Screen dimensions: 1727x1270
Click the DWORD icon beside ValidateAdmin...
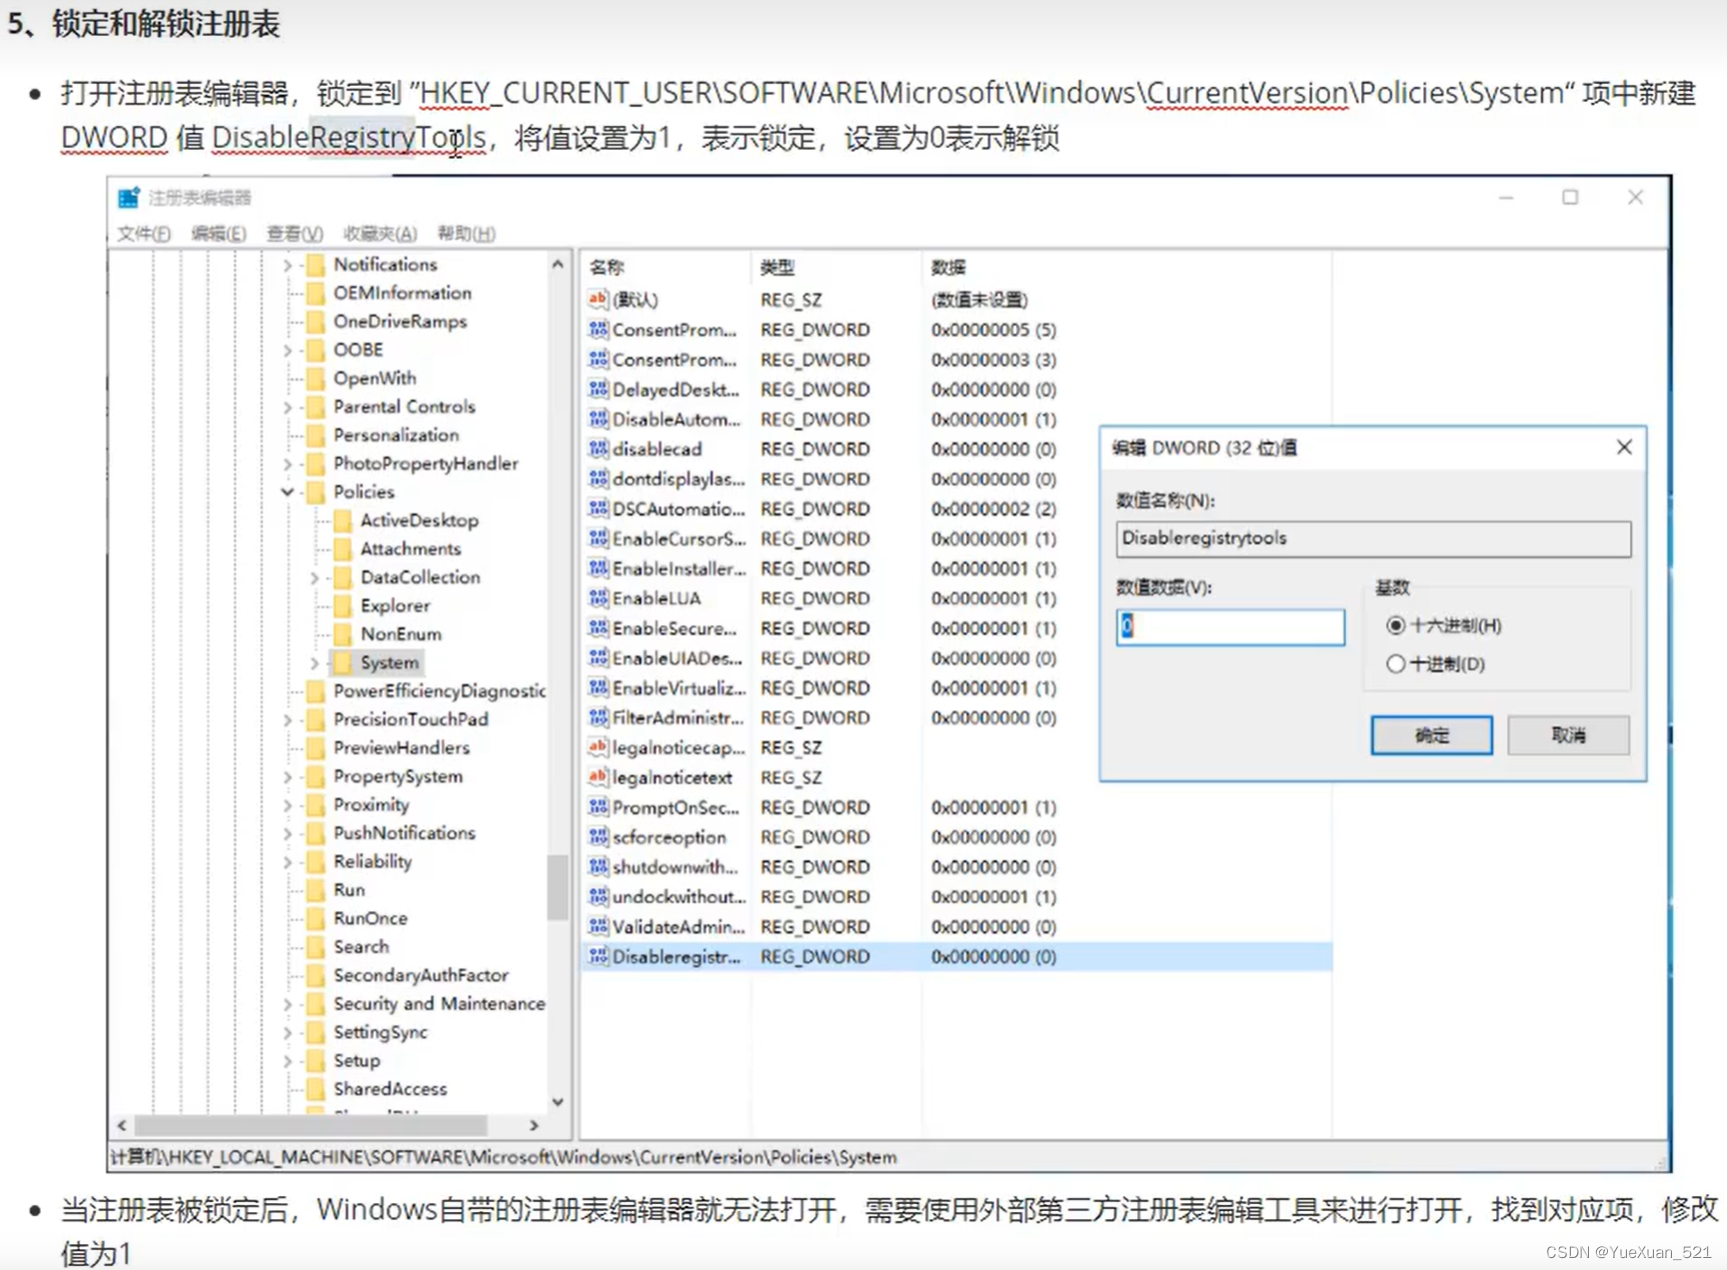click(x=598, y=926)
